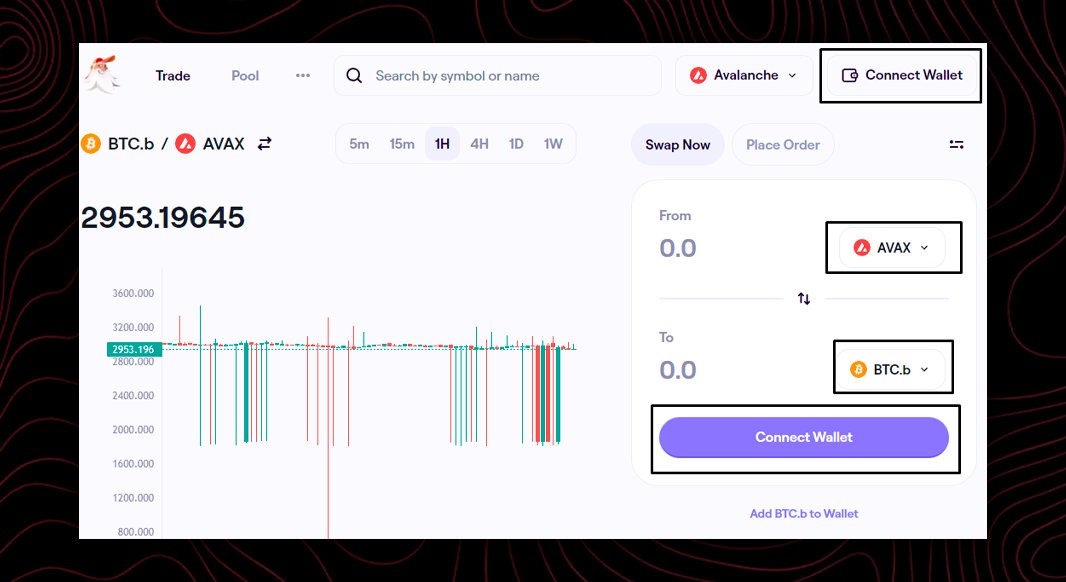Screen dimensions: 1066x582
Task: Click the chevron next to AVAX token
Action: (924, 248)
